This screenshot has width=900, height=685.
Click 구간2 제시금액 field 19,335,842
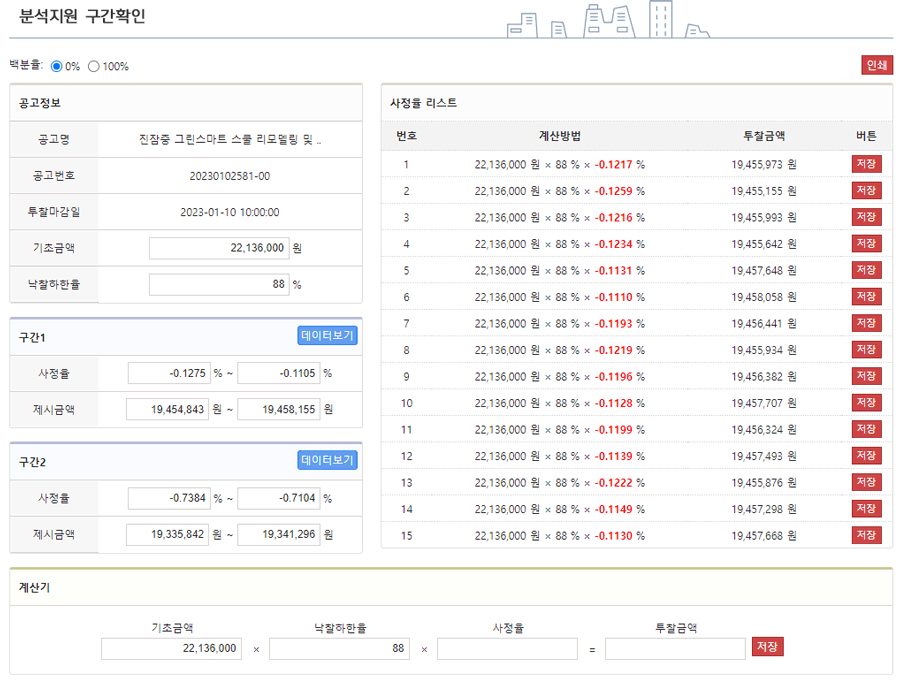click(168, 535)
